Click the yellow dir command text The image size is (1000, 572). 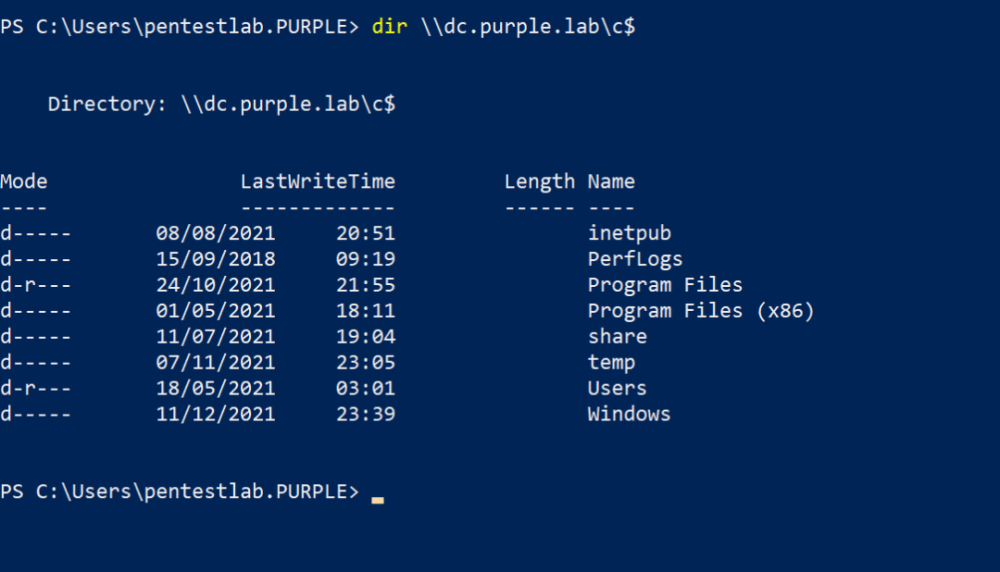[x=389, y=27]
